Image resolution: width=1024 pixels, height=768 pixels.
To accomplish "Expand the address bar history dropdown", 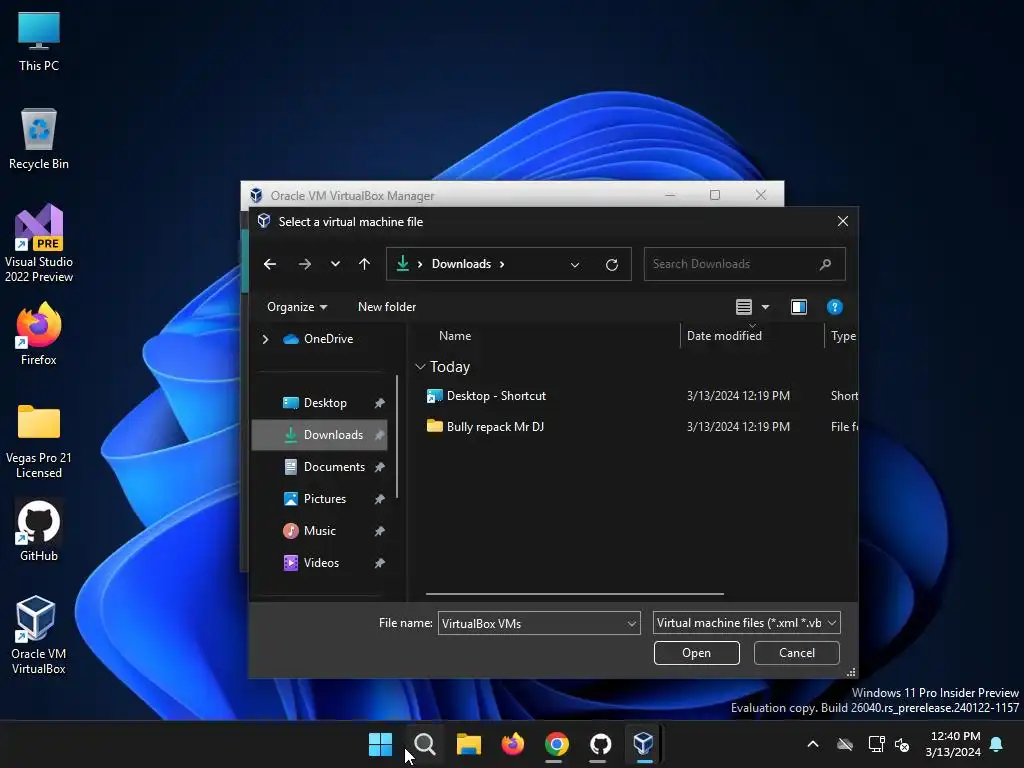I will click(575, 264).
